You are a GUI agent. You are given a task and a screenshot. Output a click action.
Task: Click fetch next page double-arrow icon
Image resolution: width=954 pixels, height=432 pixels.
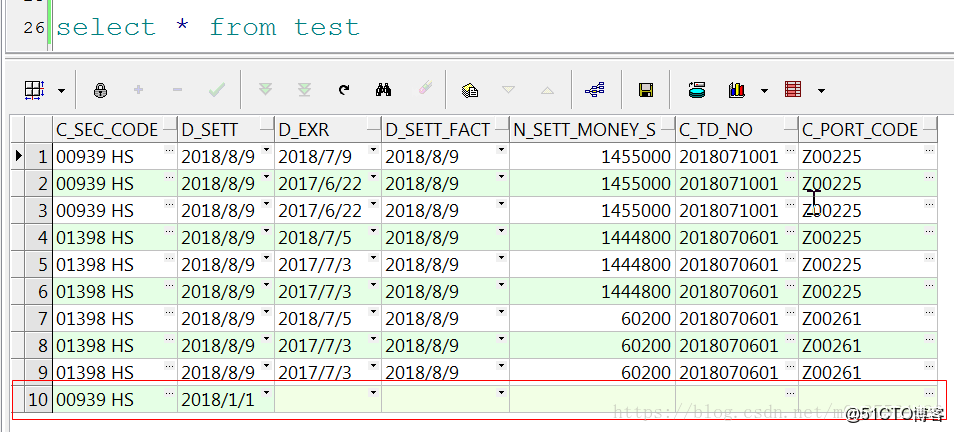click(265, 90)
